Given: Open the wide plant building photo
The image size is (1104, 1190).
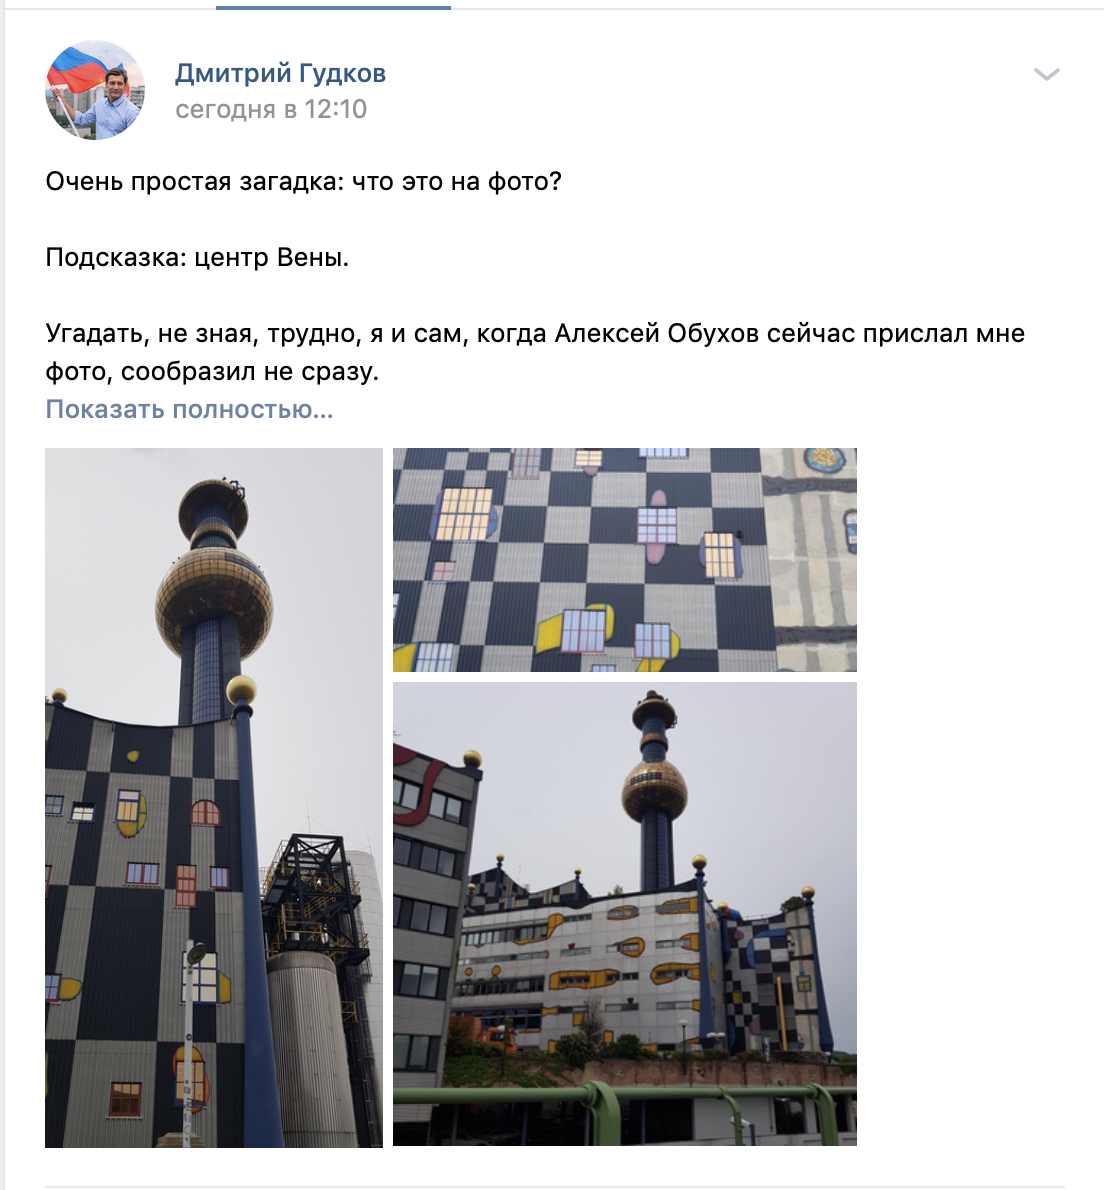Looking at the screenshot, I should (624, 913).
